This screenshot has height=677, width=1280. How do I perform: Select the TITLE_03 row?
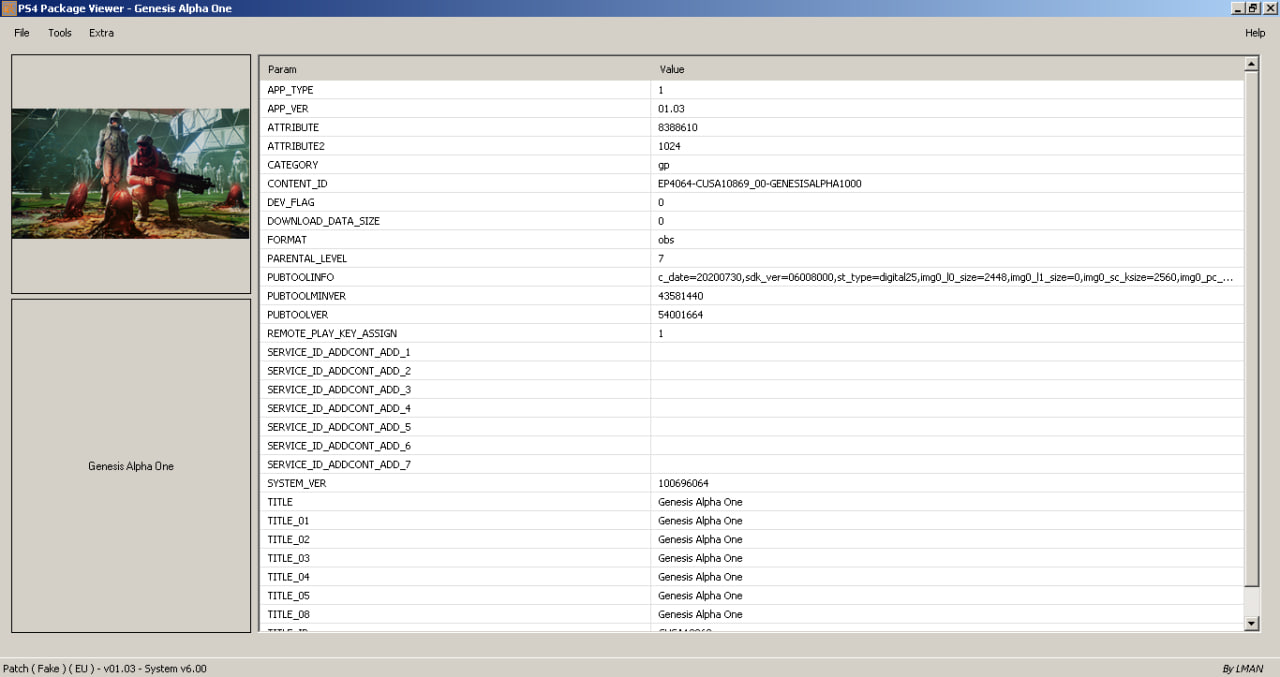click(x=751, y=558)
